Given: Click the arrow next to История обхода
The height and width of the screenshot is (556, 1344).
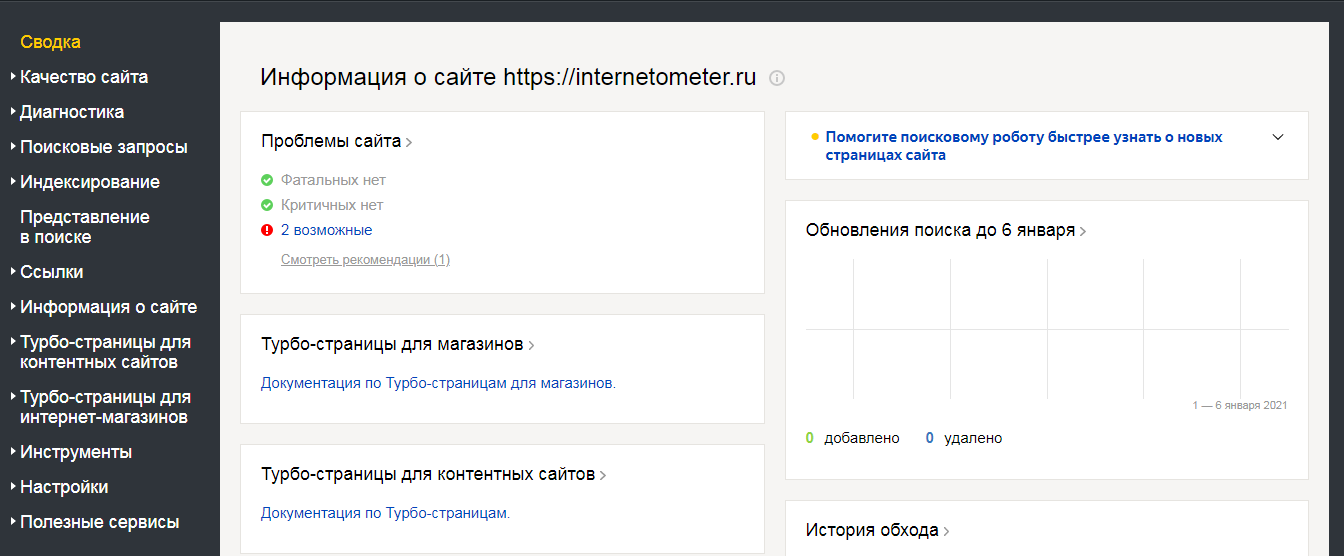Looking at the screenshot, I should (x=946, y=532).
